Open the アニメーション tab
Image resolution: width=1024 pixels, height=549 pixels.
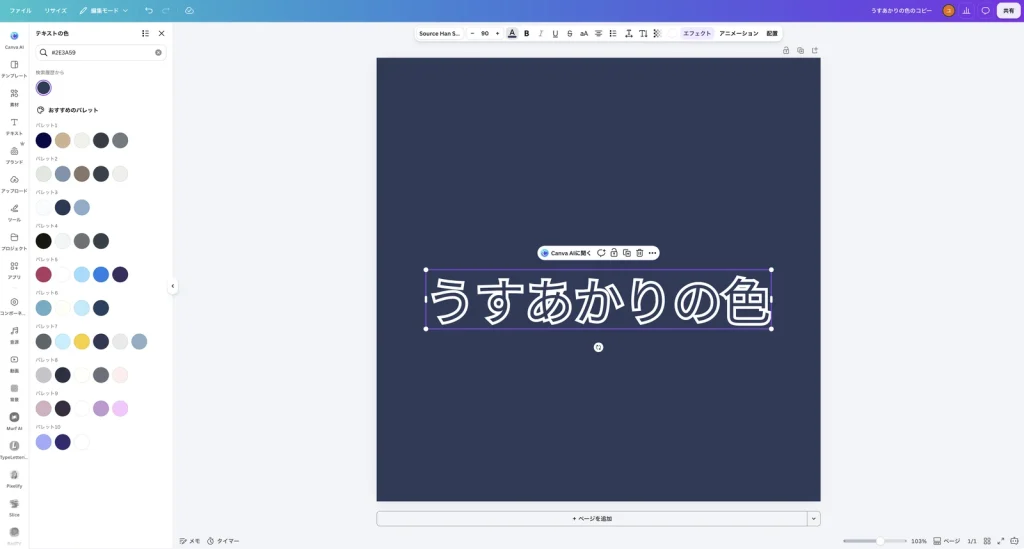point(739,33)
